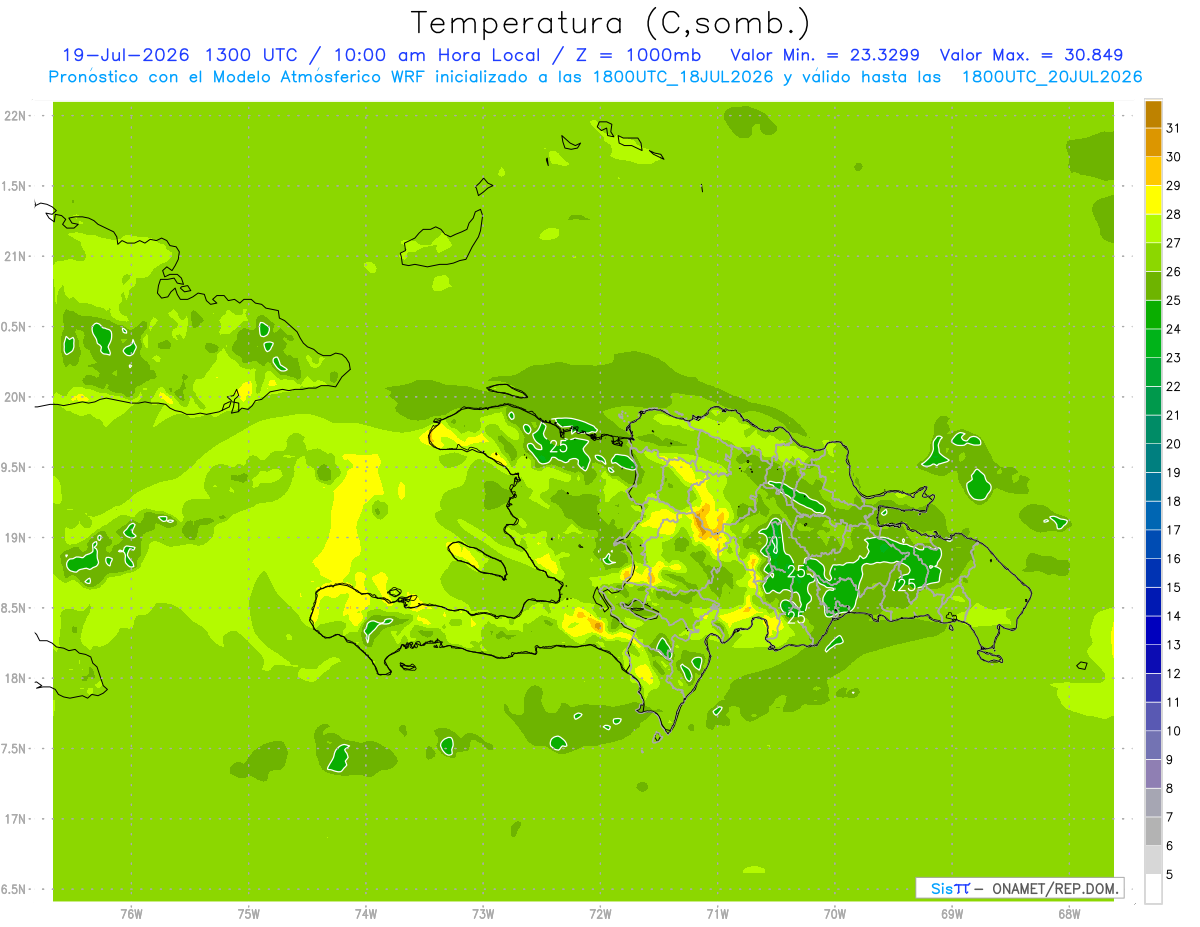Viewport: 1200px width, 927px height.
Task: Click the '76W' longitude axis label
Action: point(131,913)
